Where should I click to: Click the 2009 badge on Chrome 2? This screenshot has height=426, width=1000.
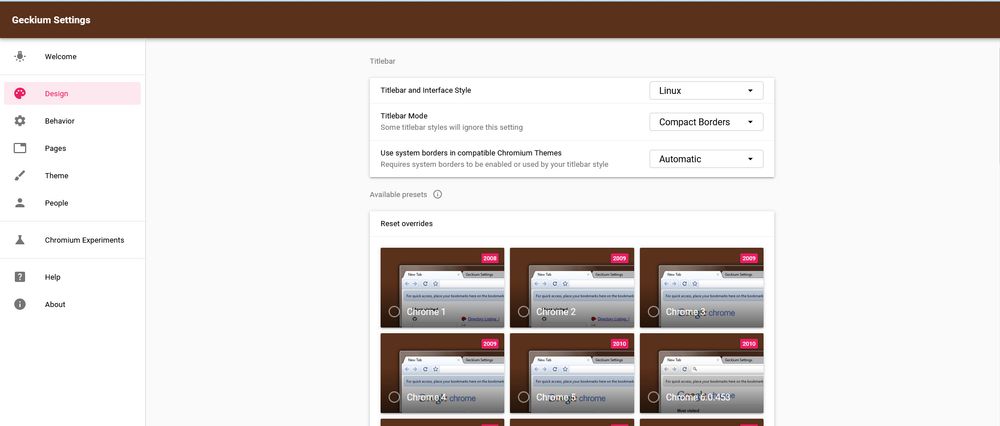619,258
